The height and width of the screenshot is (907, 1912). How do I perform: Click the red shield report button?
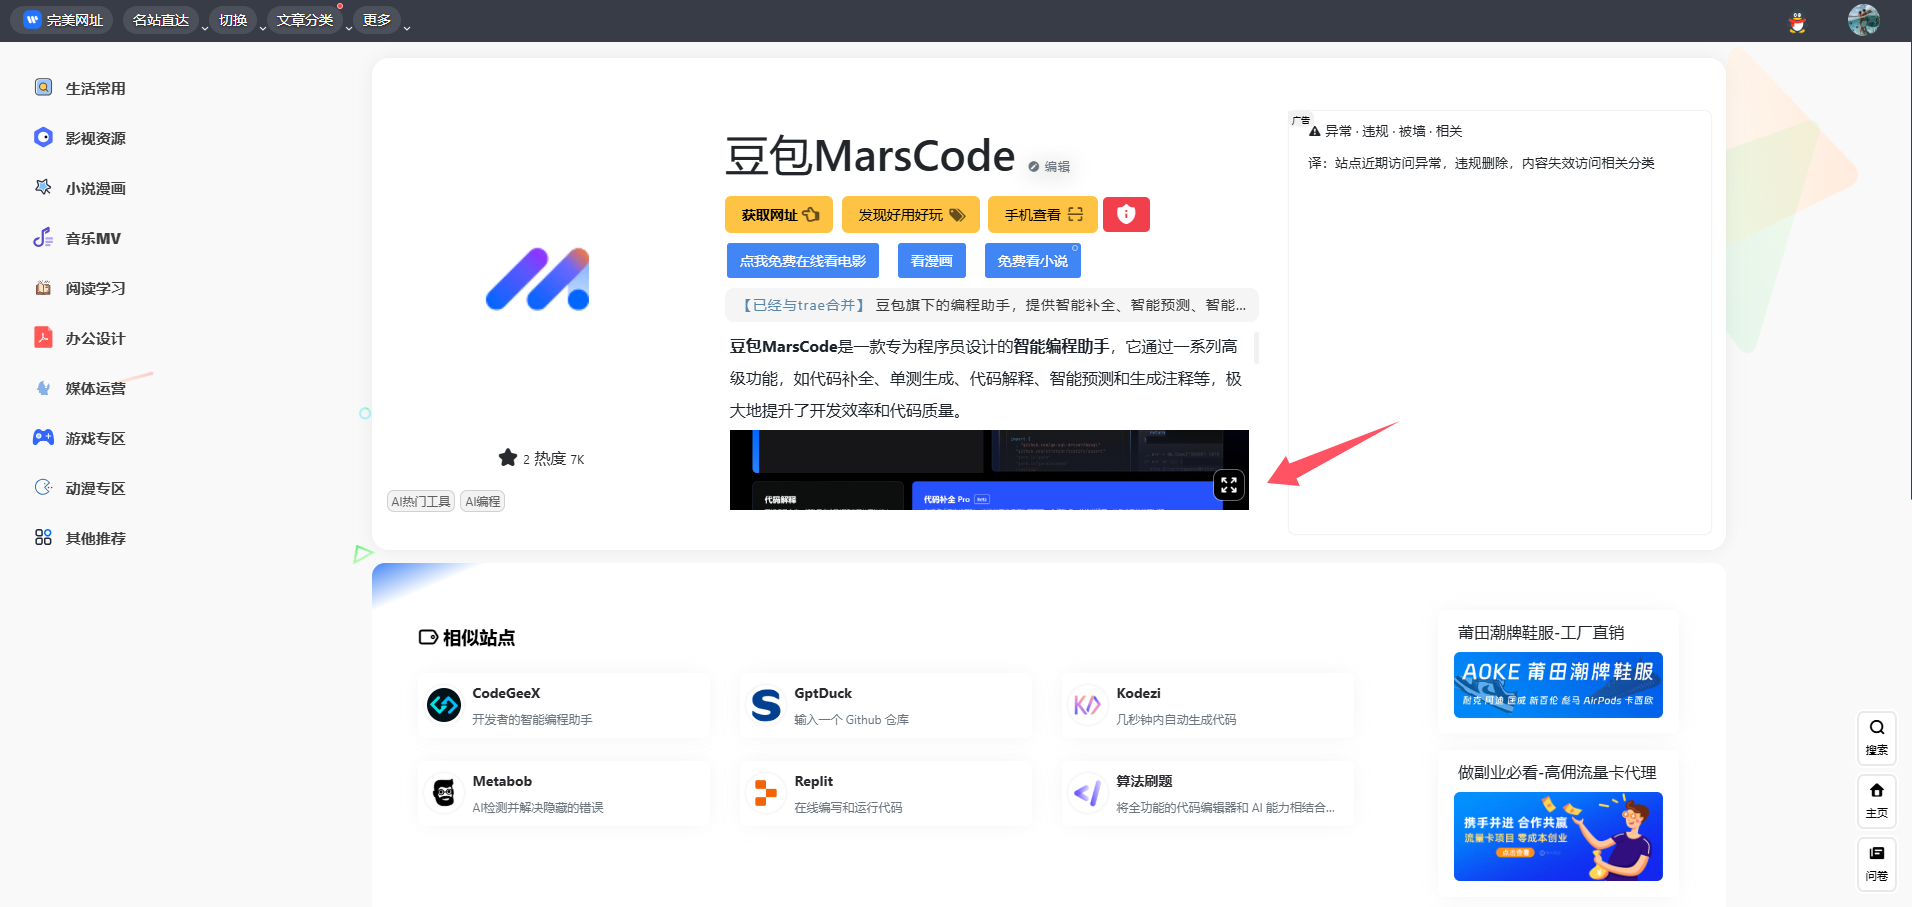[1126, 214]
